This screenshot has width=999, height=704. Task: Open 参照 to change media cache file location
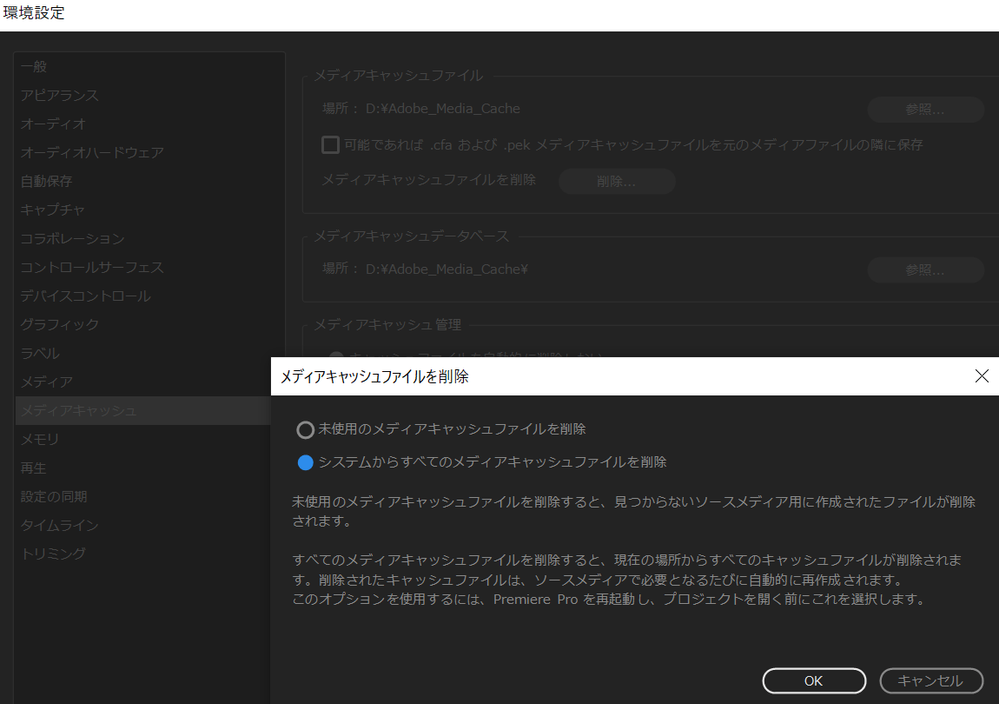tap(924, 108)
